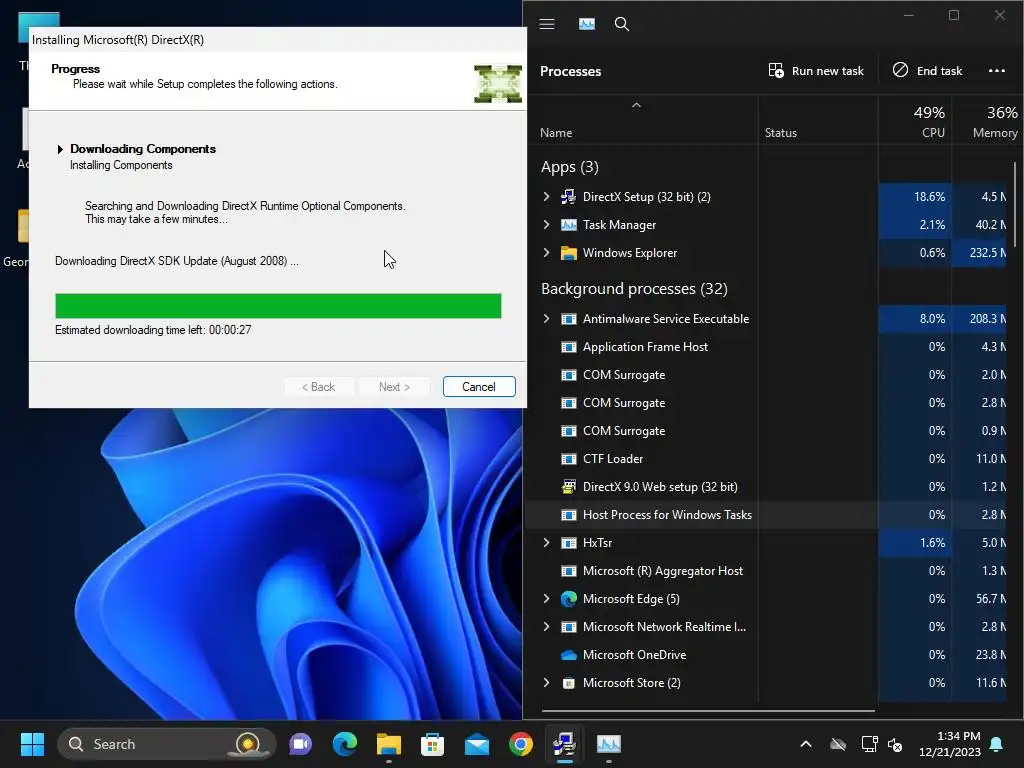
Task: Expand the Task Manager process group
Action: [x=547, y=225]
